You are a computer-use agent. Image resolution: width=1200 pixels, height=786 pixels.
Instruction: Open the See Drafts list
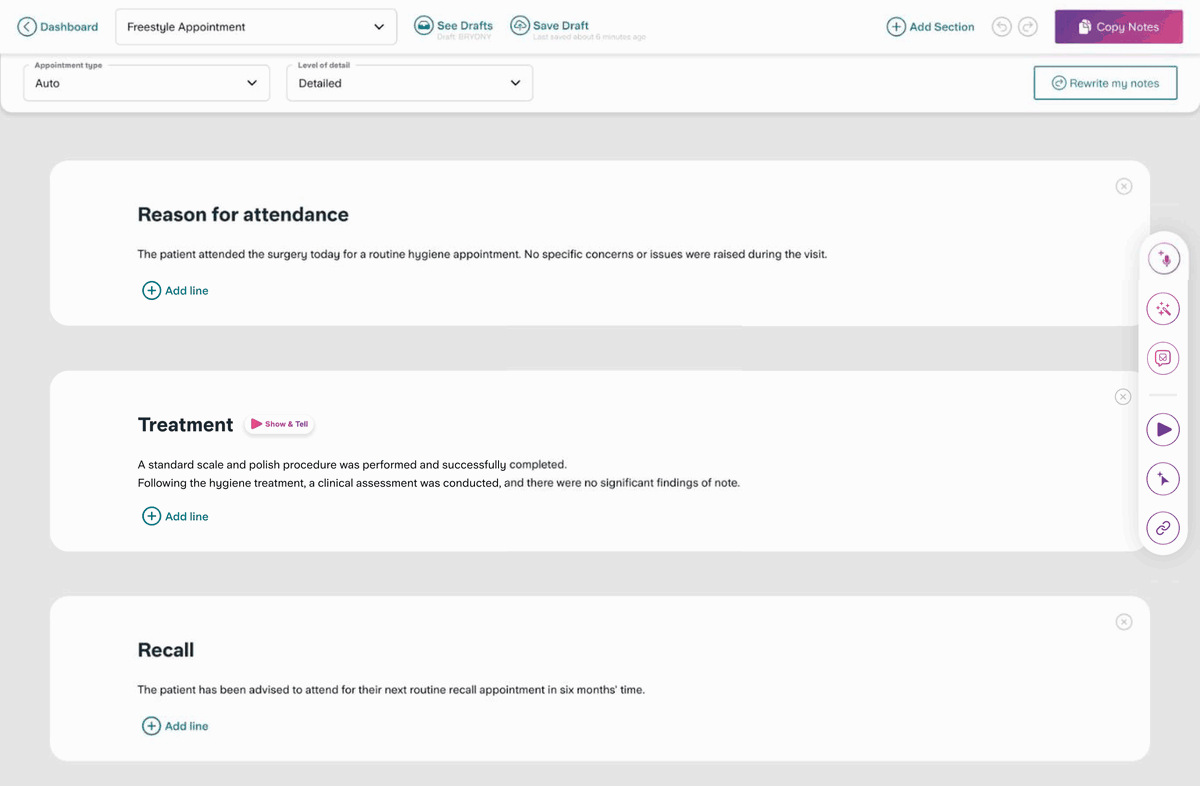[x=453, y=27]
